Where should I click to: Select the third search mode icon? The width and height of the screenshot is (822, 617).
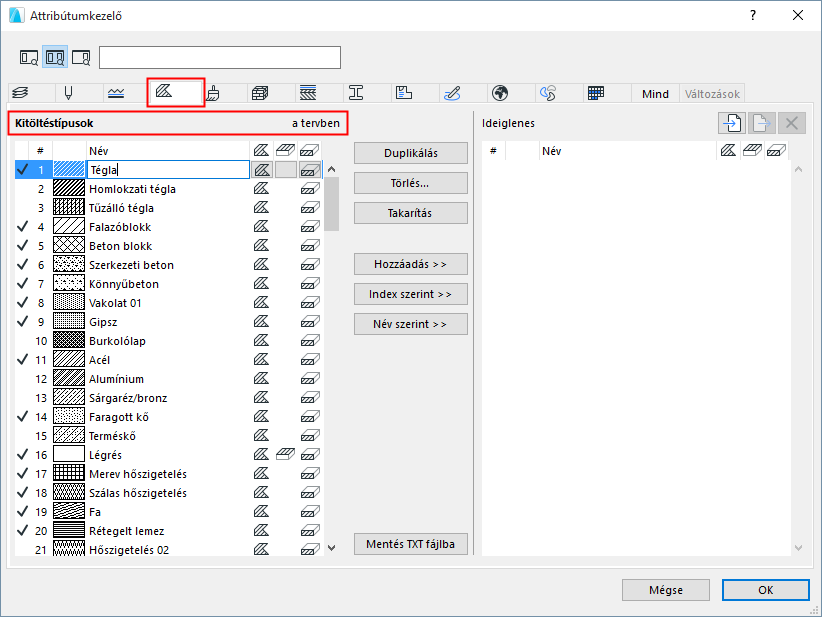click(81, 57)
